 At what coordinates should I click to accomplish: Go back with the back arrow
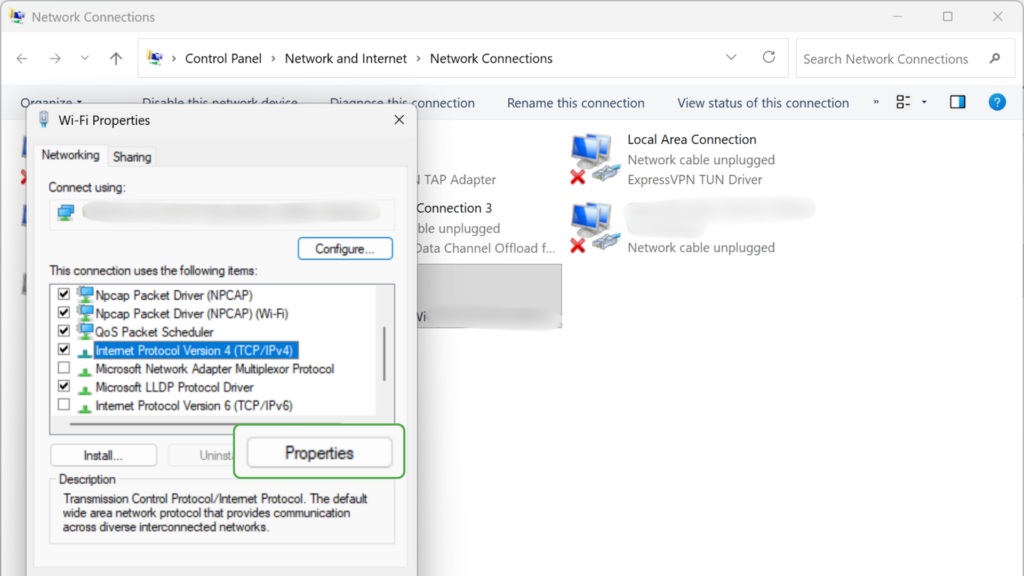click(22, 59)
